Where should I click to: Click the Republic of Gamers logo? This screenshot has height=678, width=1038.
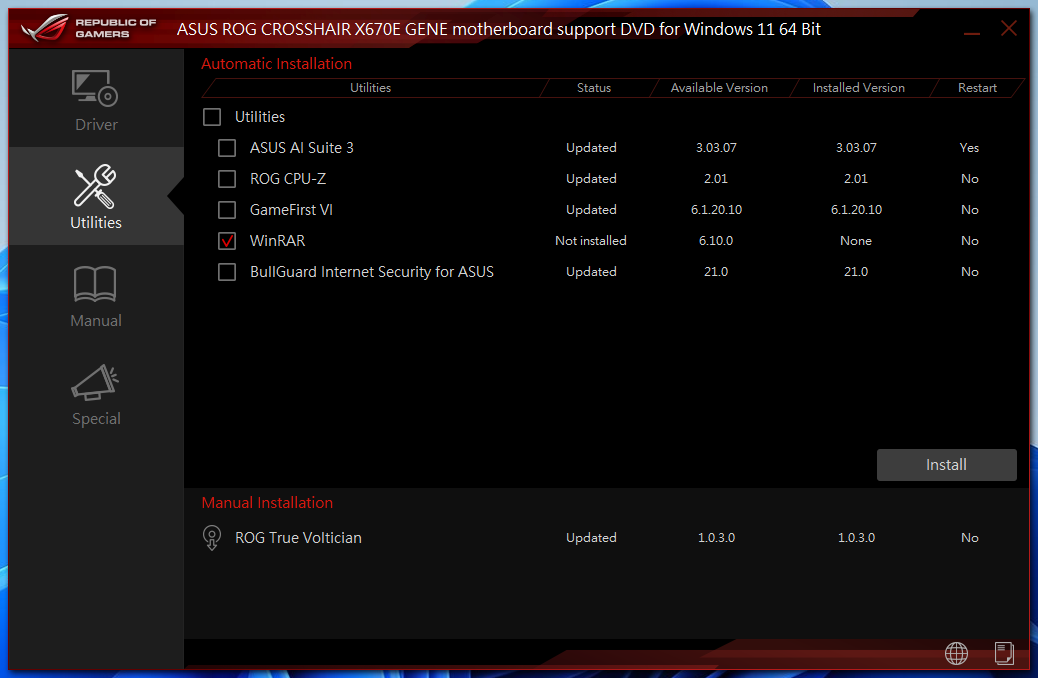point(89,28)
